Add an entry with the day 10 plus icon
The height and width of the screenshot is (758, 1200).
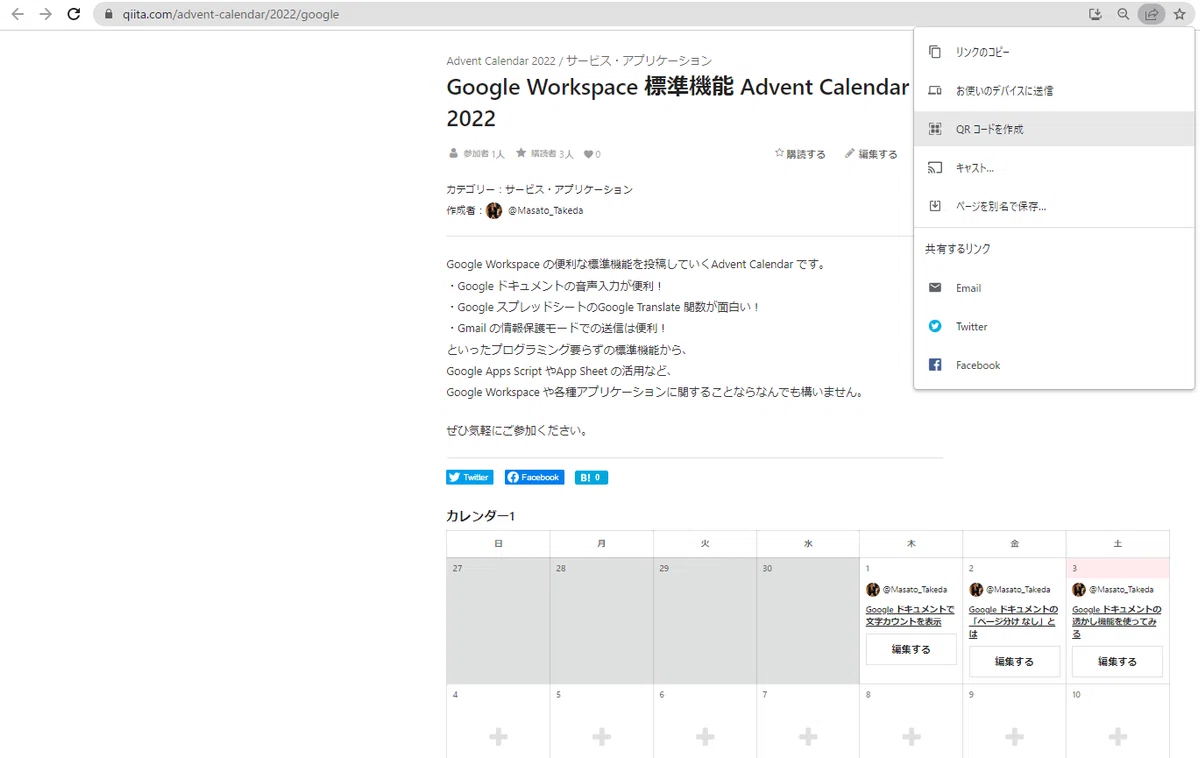click(1118, 737)
